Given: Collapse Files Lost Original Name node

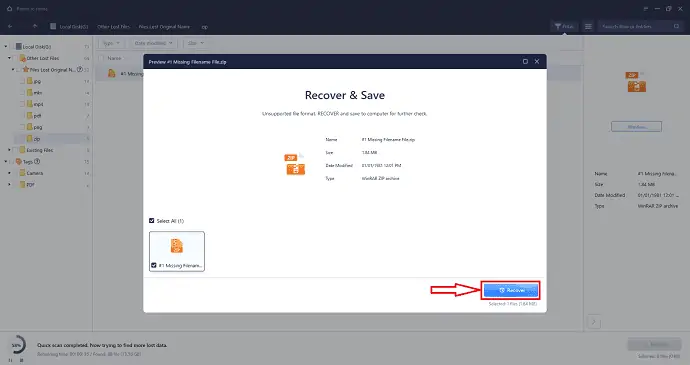Looking at the screenshot, I should 13,70.
